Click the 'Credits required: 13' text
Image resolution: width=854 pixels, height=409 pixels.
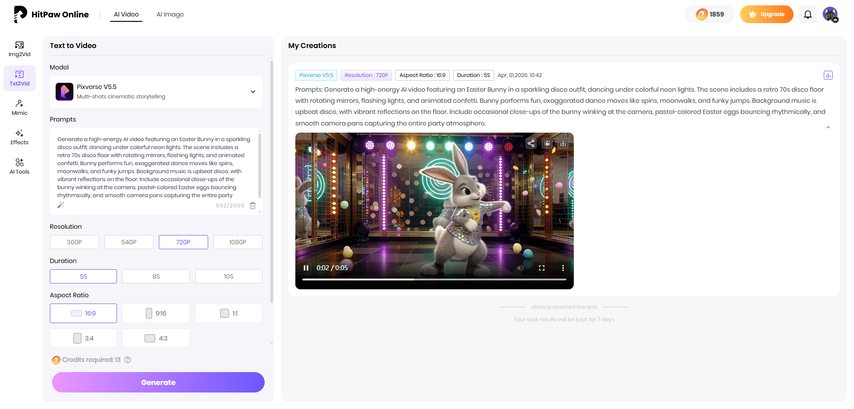92,359
